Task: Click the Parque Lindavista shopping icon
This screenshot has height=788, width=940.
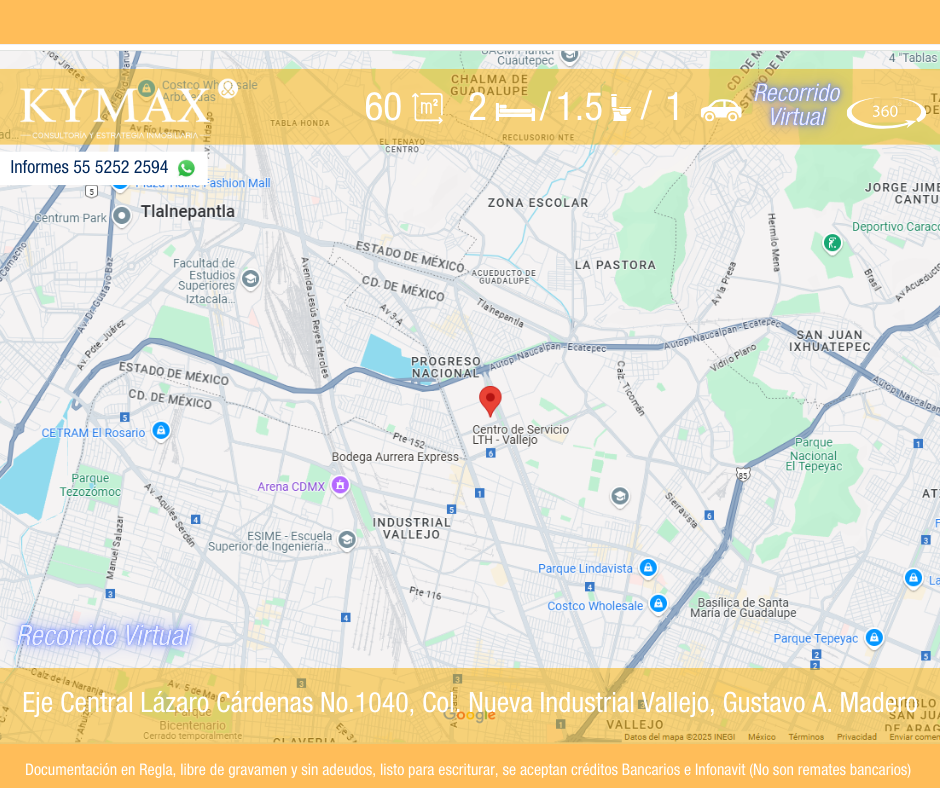Action: [648, 567]
